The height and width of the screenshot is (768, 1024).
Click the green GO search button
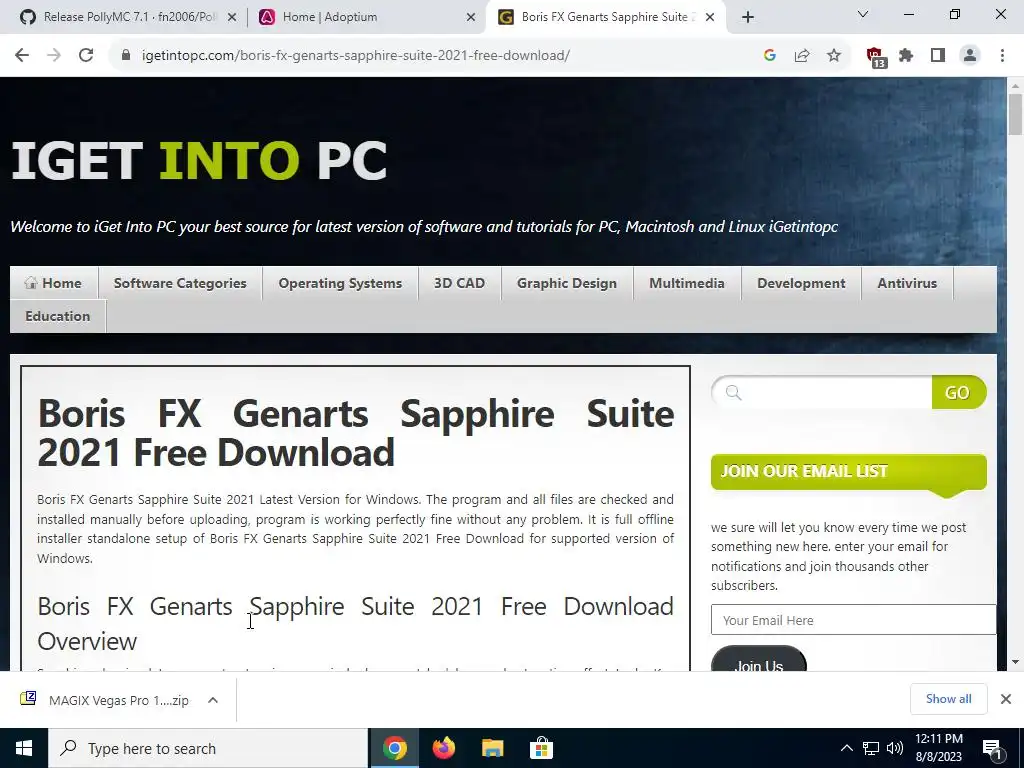958,392
